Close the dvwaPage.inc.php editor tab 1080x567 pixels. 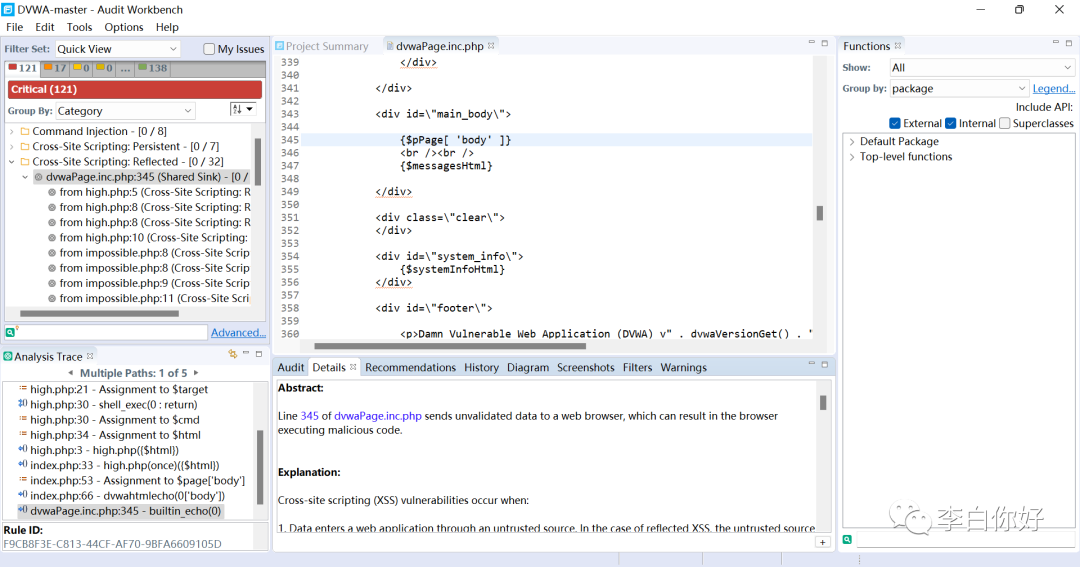coord(491,45)
